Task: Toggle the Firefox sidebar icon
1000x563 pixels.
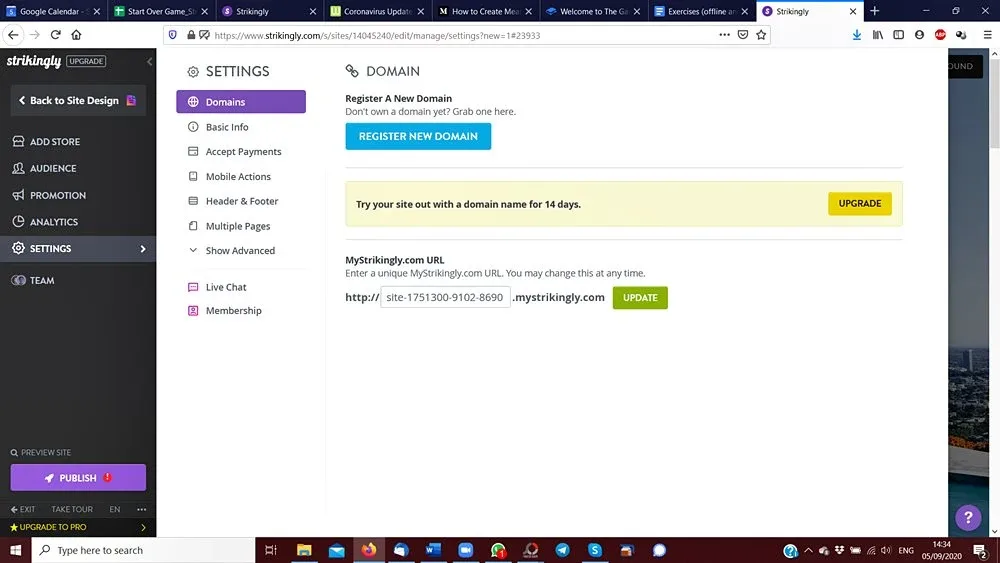Action: click(x=898, y=35)
